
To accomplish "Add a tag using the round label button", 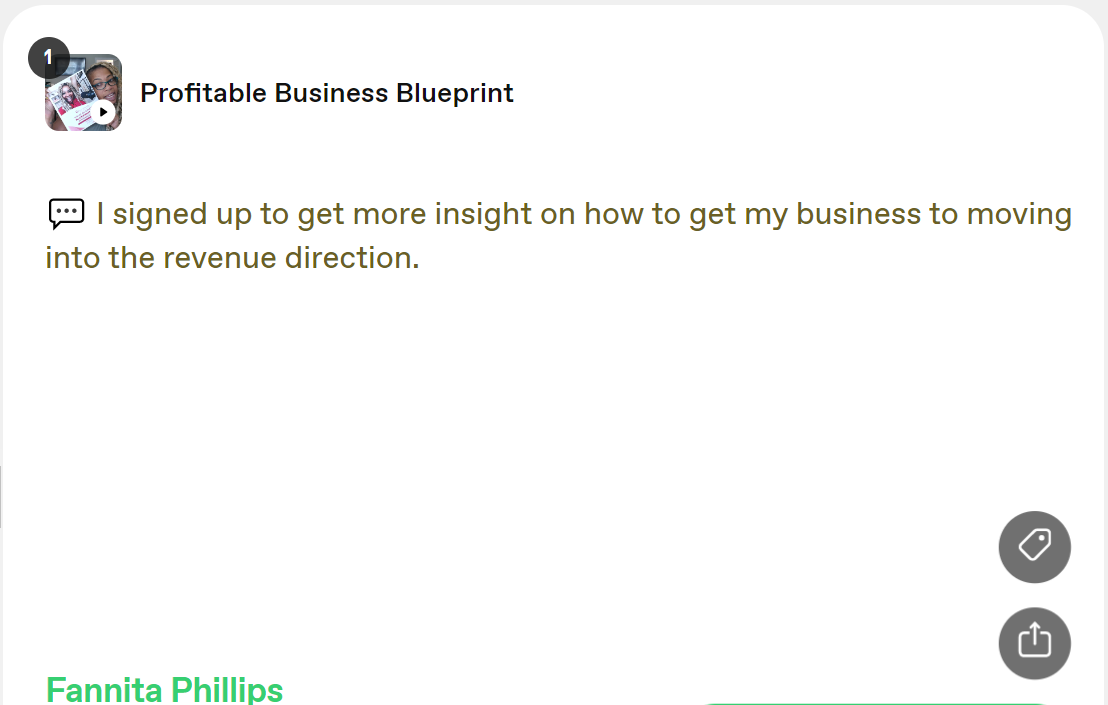I will pyautogui.click(x=1034, y=546).
